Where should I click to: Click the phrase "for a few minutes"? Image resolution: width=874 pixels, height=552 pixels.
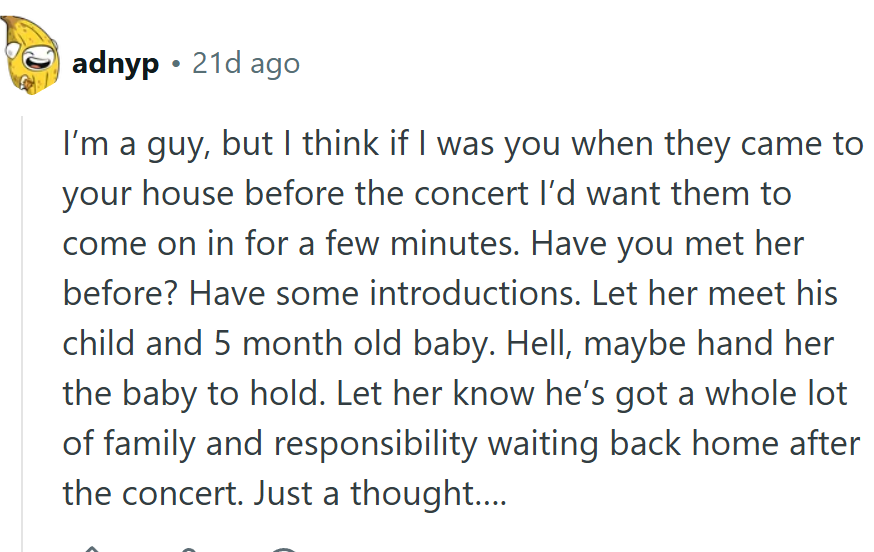click(424, 243)
